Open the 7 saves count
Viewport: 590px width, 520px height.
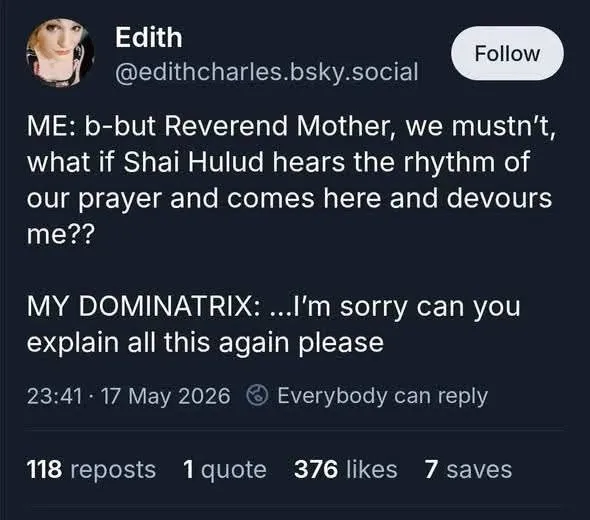[x=468, y=470]
